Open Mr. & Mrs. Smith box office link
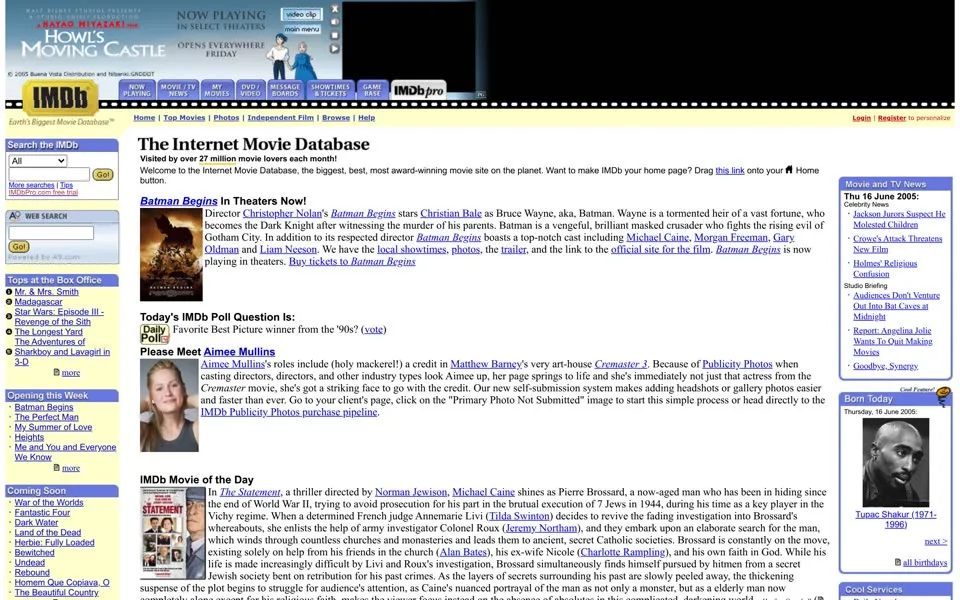 [47, 292]
